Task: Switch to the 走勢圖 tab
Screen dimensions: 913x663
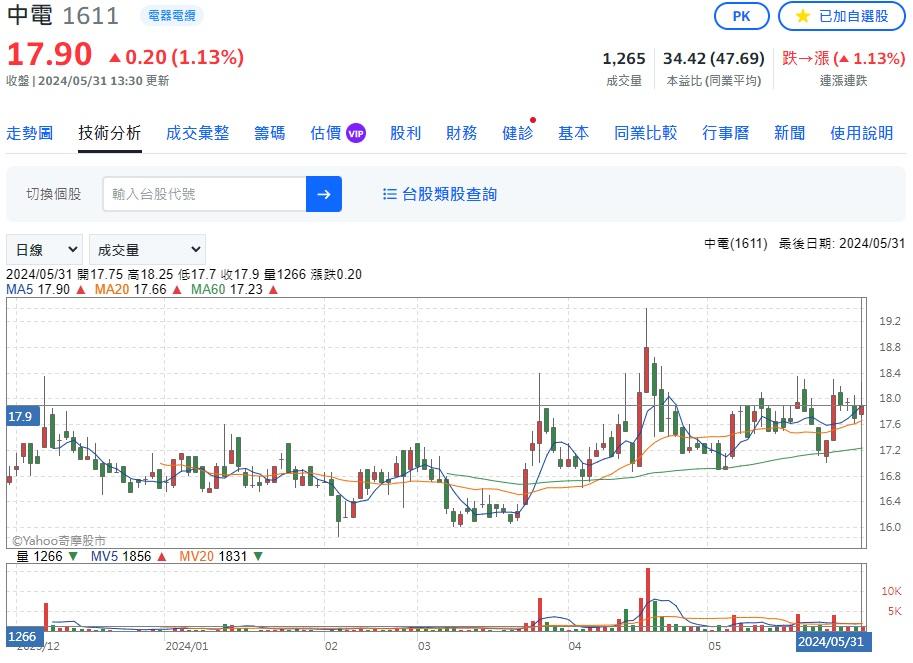Action: click(30, 133)
